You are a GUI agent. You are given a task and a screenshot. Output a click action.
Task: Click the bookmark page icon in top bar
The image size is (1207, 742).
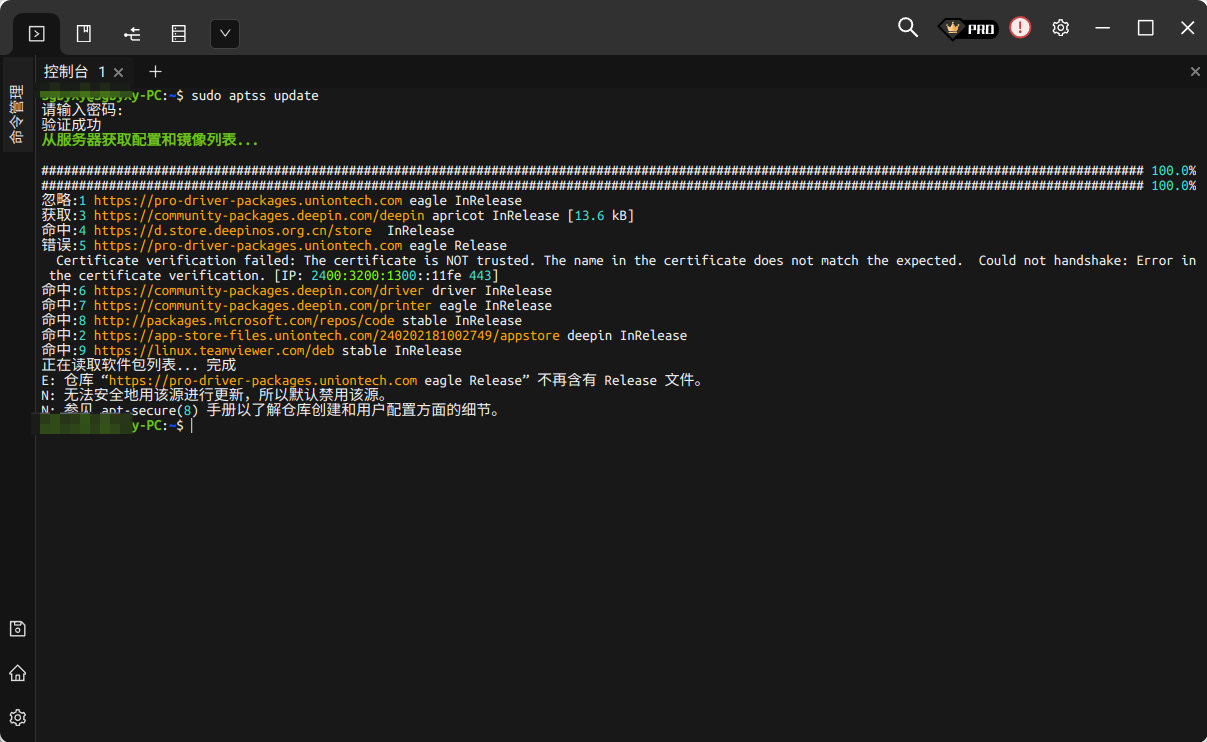(84, 34)
